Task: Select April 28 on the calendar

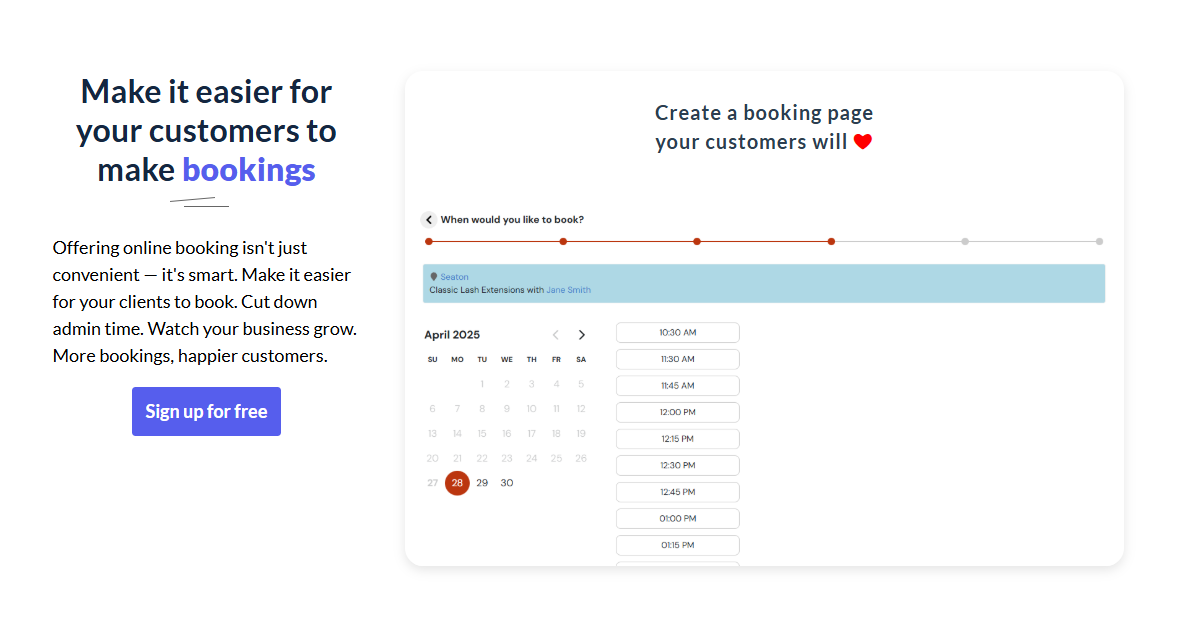Action: click(x=457, y=483)
